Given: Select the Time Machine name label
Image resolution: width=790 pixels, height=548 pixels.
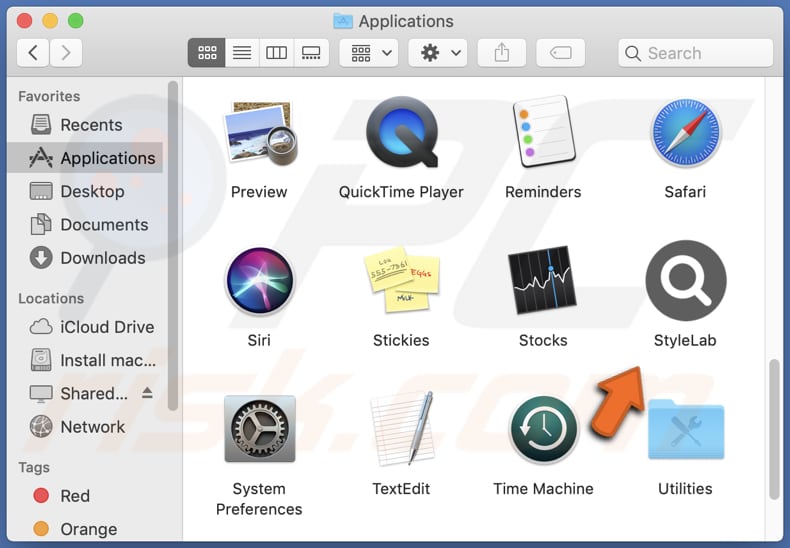Looking at the screenshot, I should pos(543,489).
